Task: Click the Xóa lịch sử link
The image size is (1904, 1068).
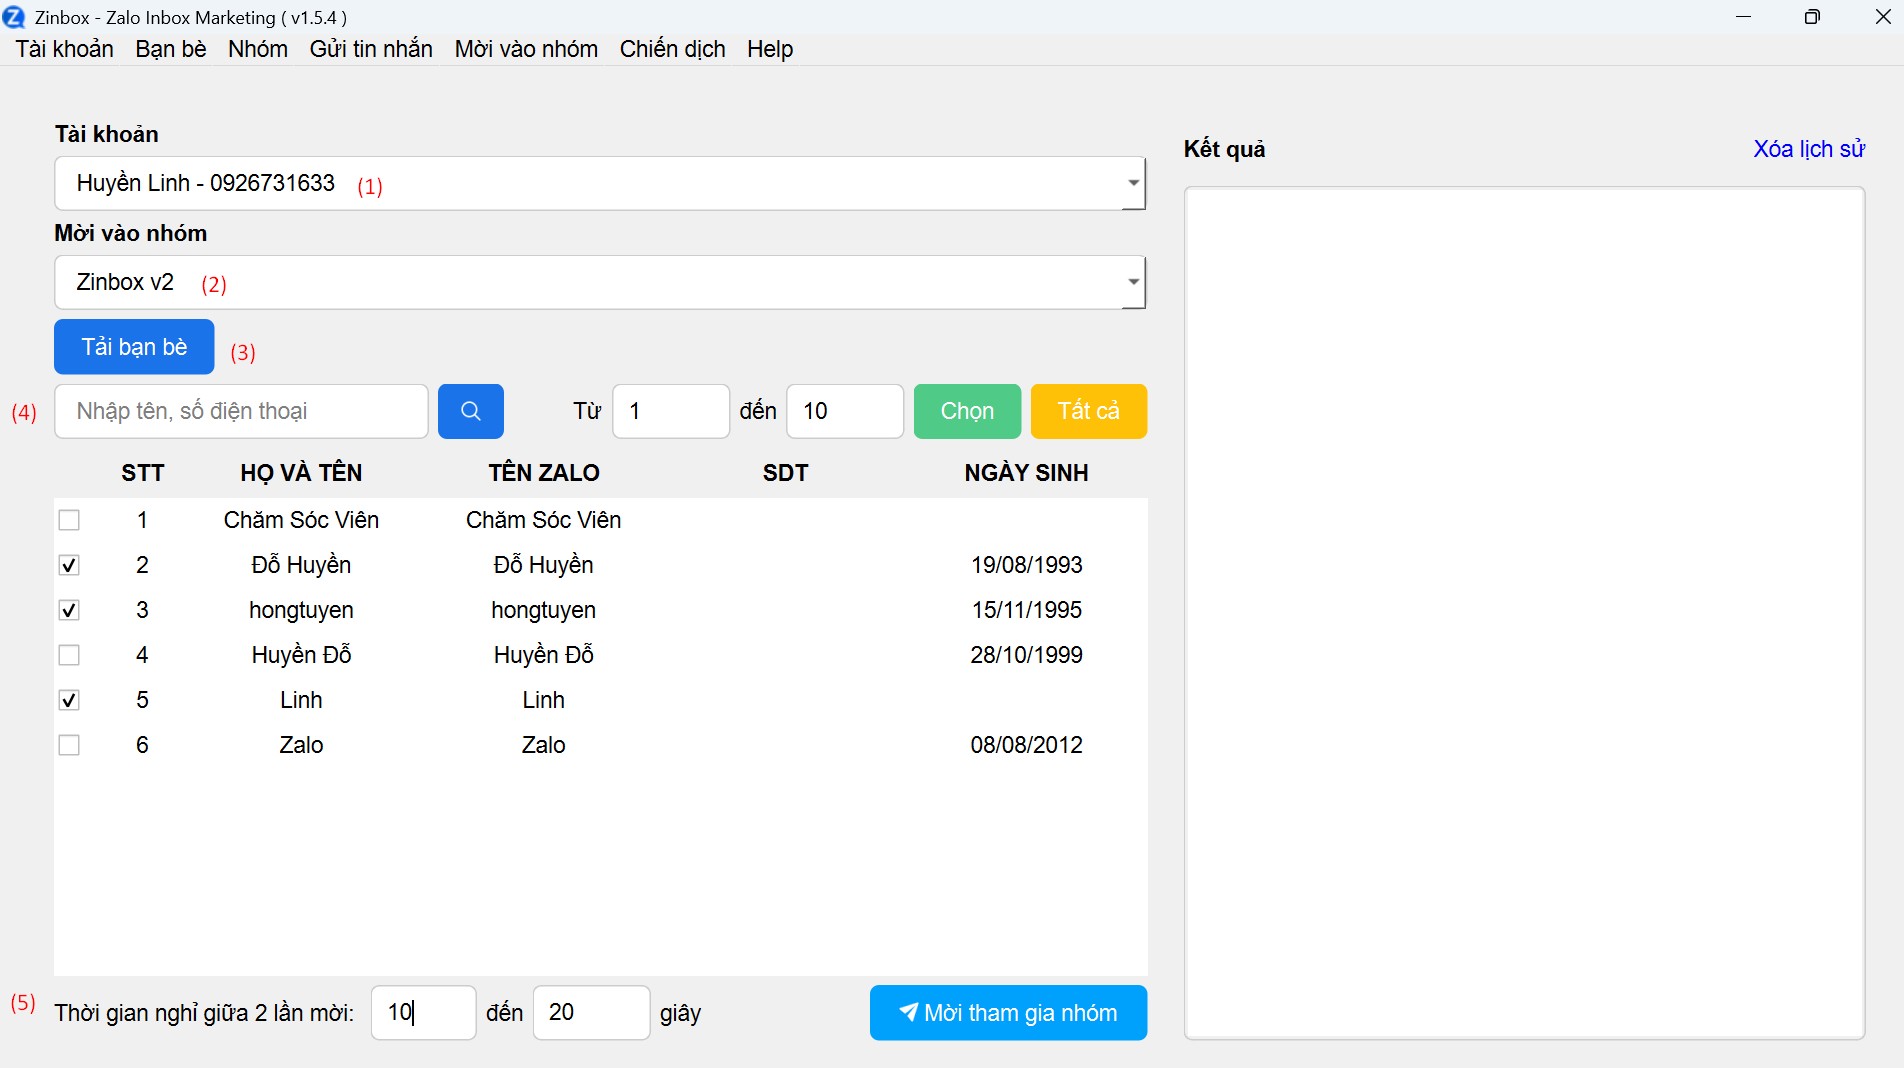Action: click(1808, 149)
